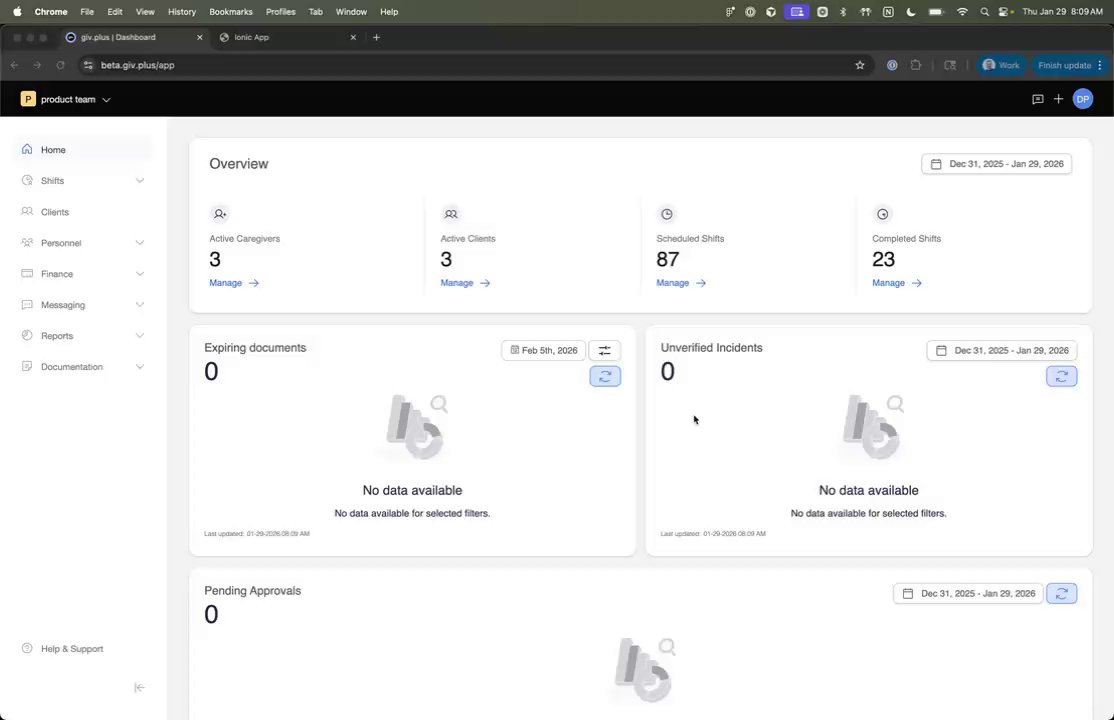Close the Ionic App tab

tap(353, 38)
